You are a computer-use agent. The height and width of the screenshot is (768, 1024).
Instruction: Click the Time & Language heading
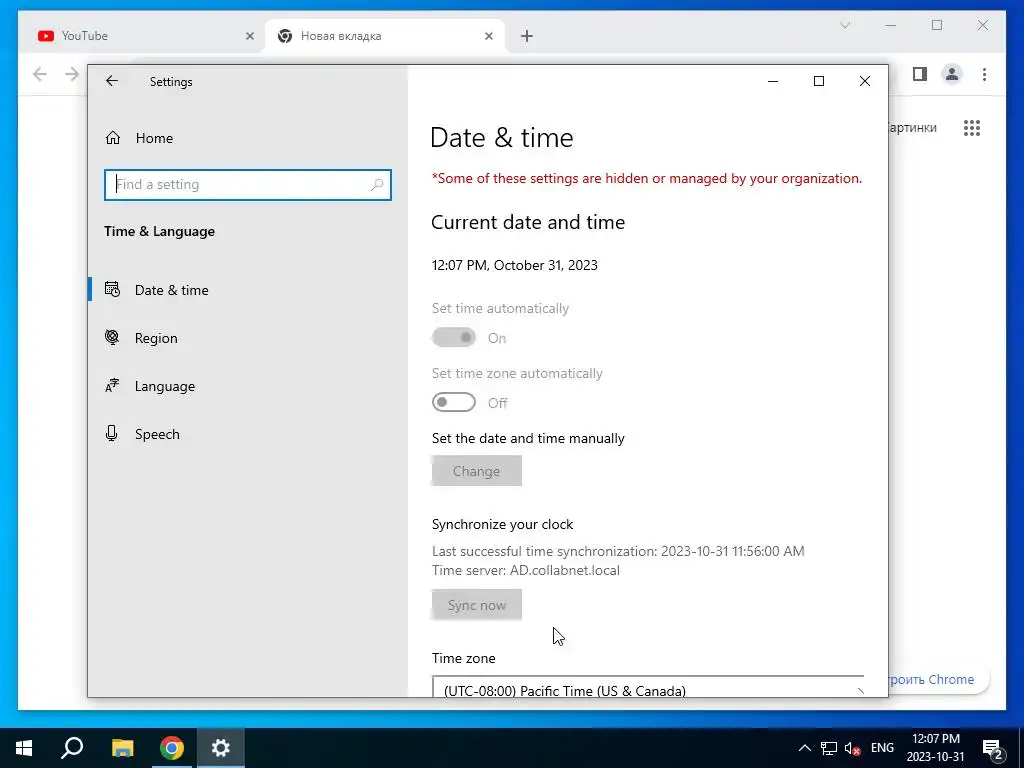coord(159,231)
